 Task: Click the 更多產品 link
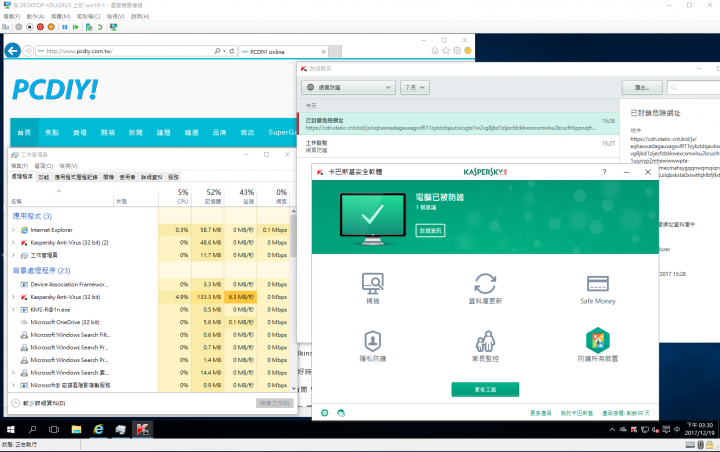pos(540,413)
